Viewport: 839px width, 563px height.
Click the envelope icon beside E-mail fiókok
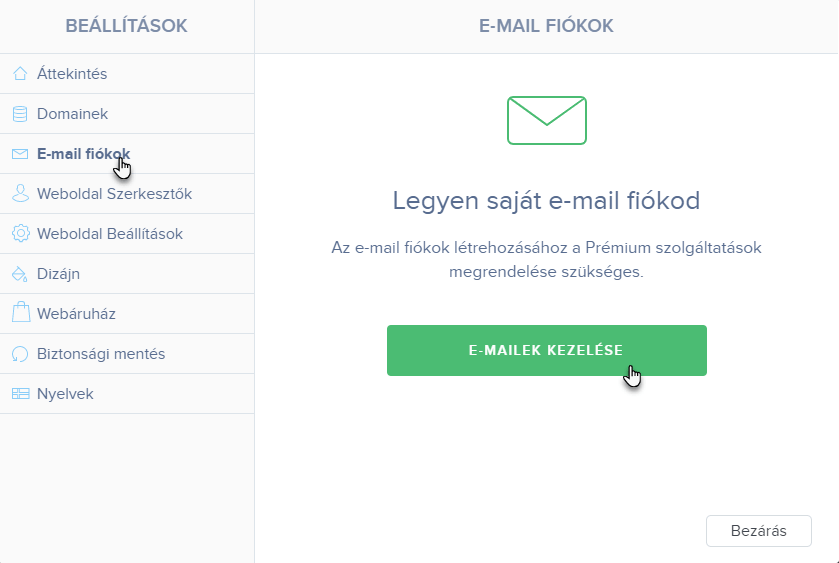tap(20, 154)
